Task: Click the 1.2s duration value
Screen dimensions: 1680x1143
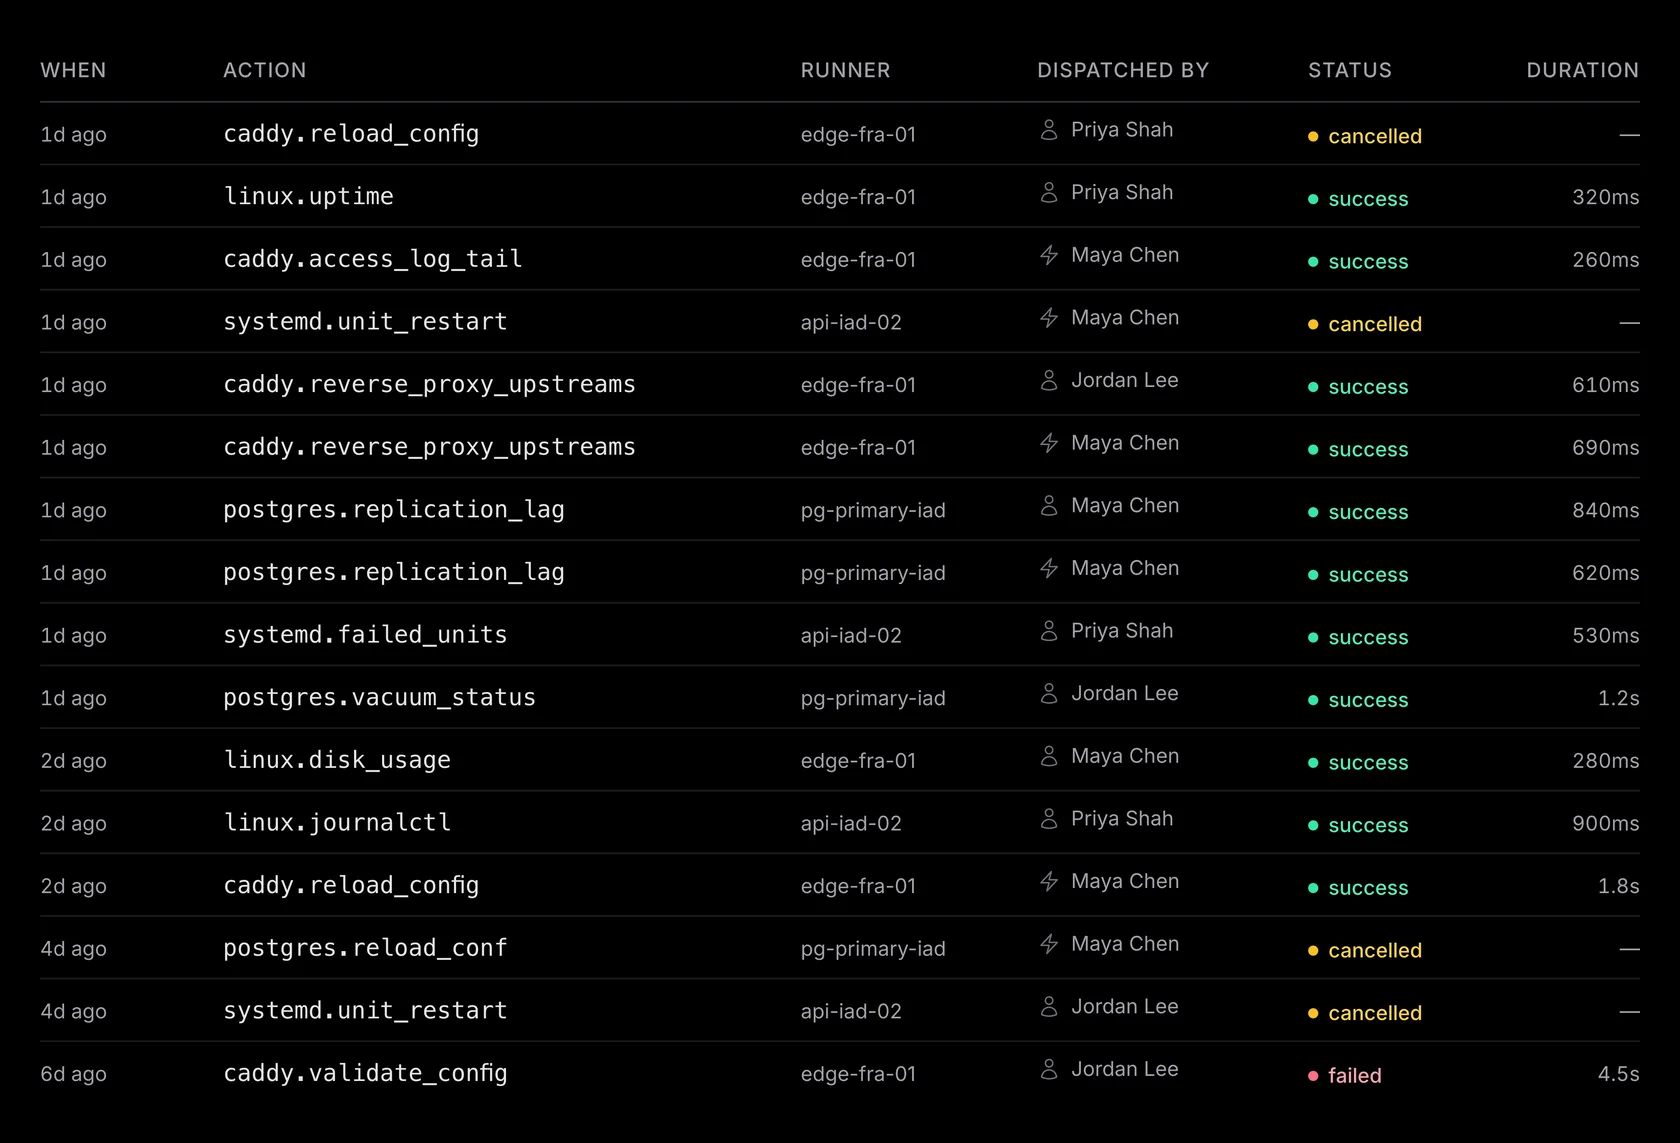Action: point(1619,698)
